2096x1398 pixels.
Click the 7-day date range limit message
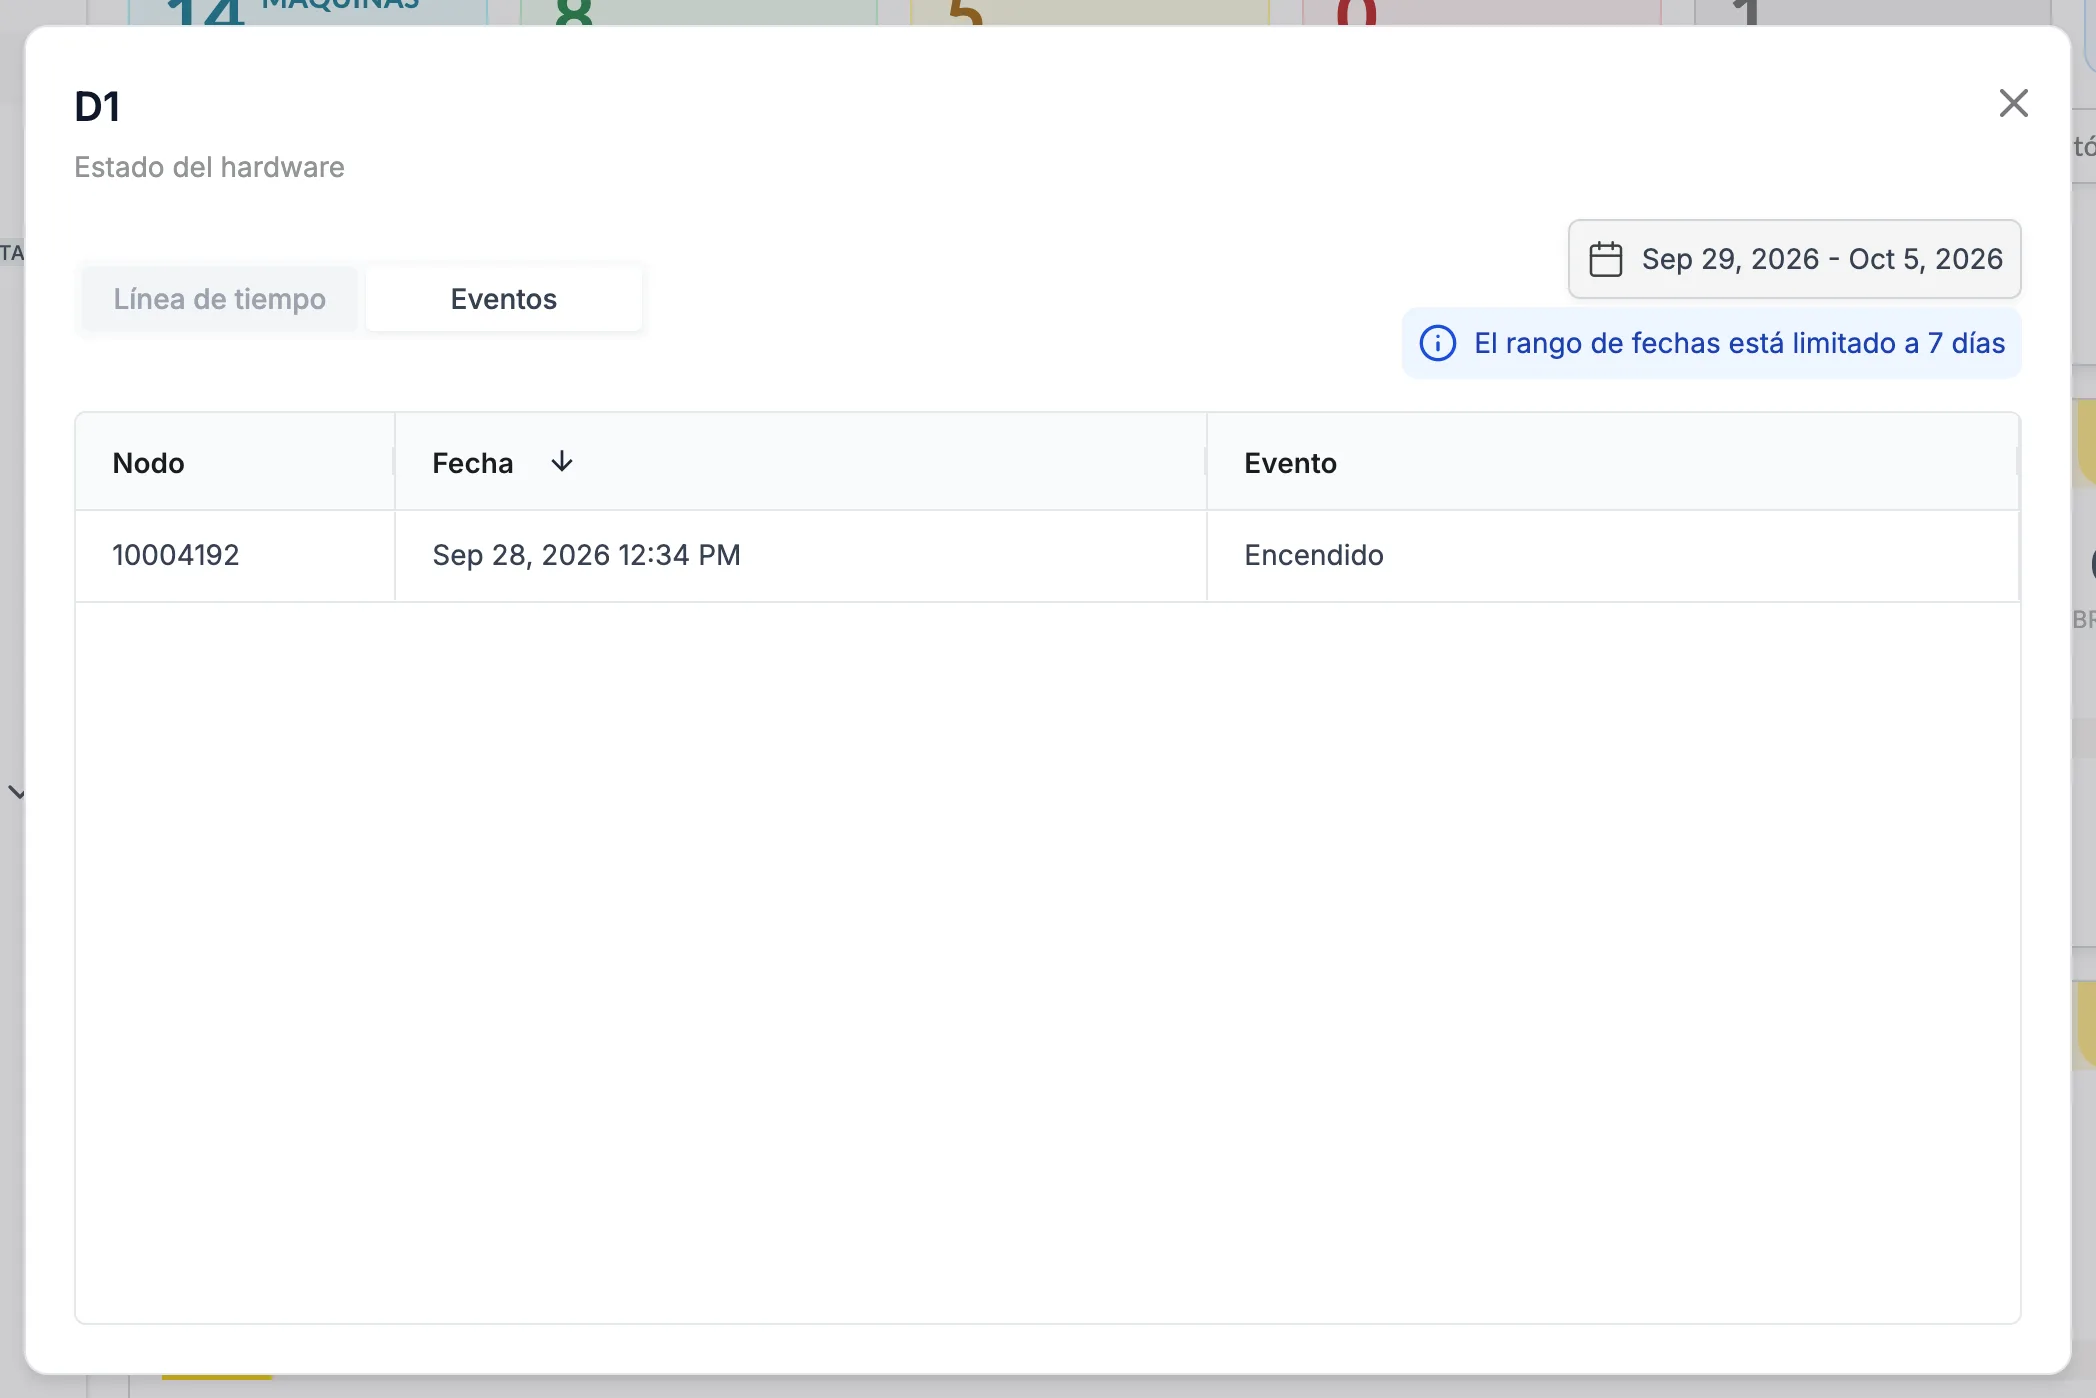coord(1711,343)
